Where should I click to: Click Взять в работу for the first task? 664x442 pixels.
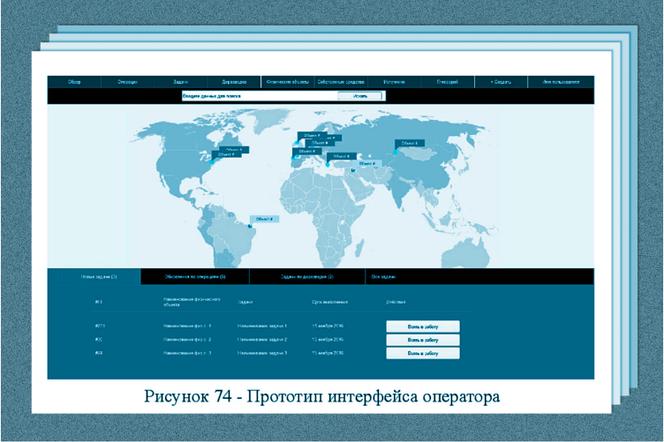(x=422, y=326)
